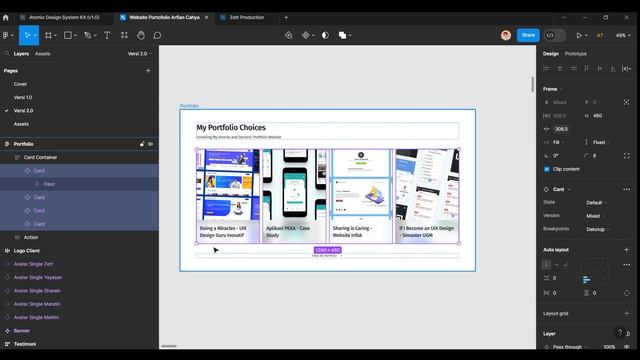Image resolution: width=640 pixels, height=360 pixels.
Task: Switch to the Assets tab
Action: click(x=42, y=53)
